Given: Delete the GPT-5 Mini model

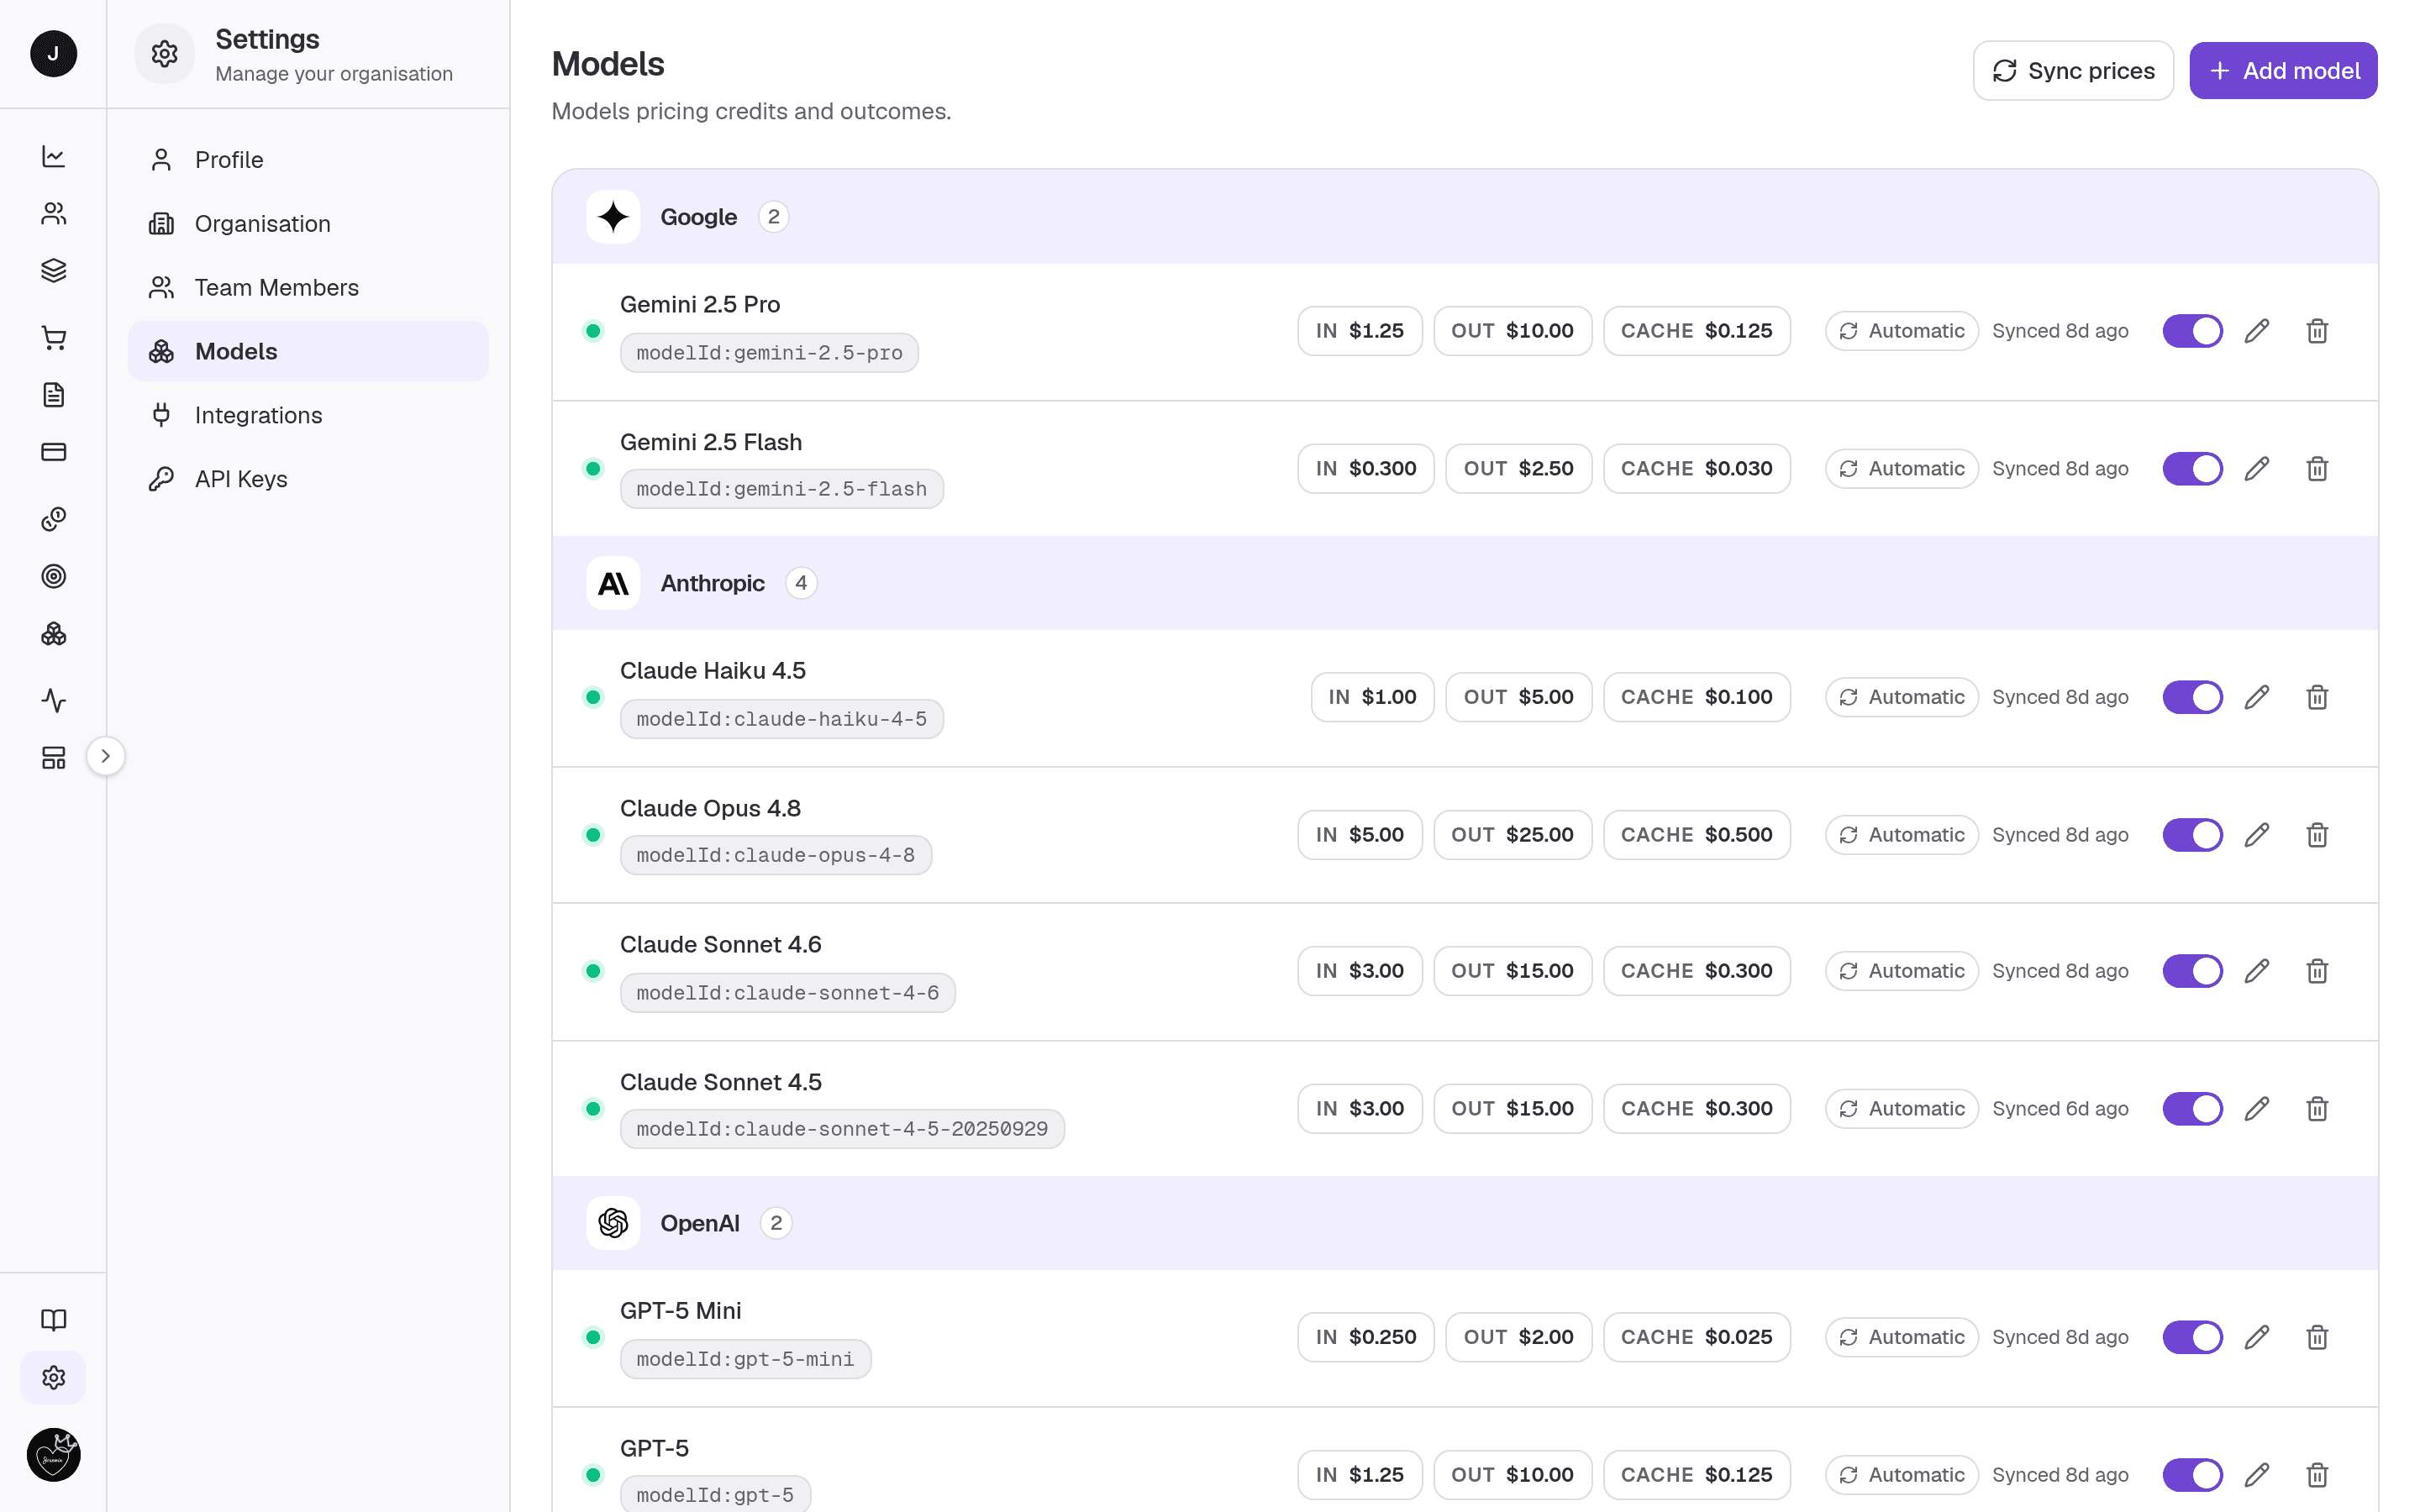Looking at the screenshot, I should [2317, 1337].
